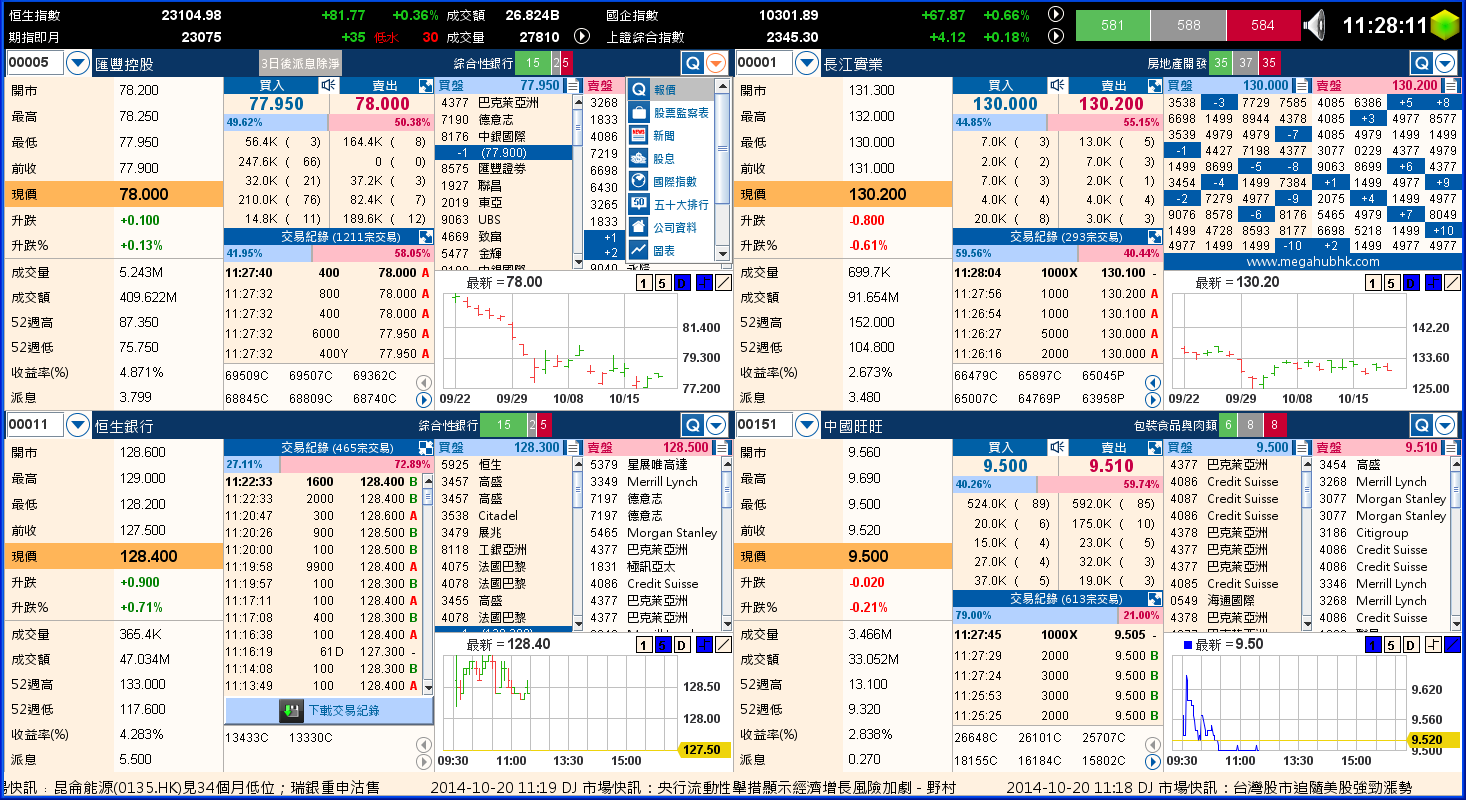This screenshot has width=1466, height=800.
Task: Click the 圖表 chart entry in menu
Action: 671,250
